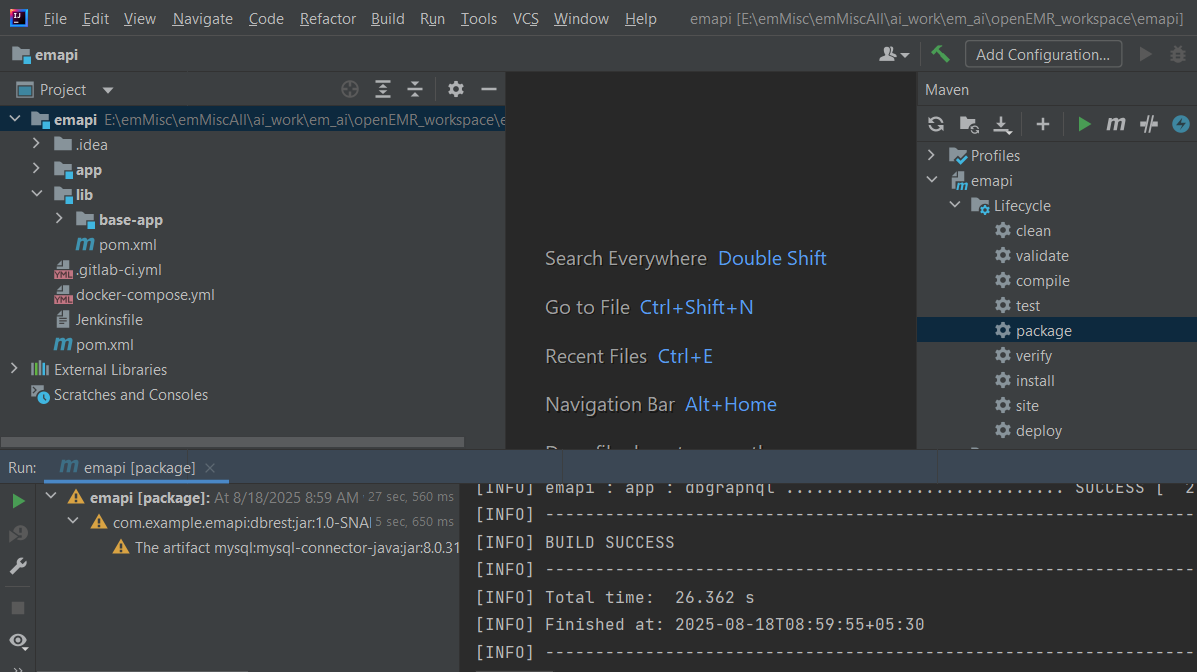Click Select Opened File target icon
1197x672 pixels.
coord(350,89)
